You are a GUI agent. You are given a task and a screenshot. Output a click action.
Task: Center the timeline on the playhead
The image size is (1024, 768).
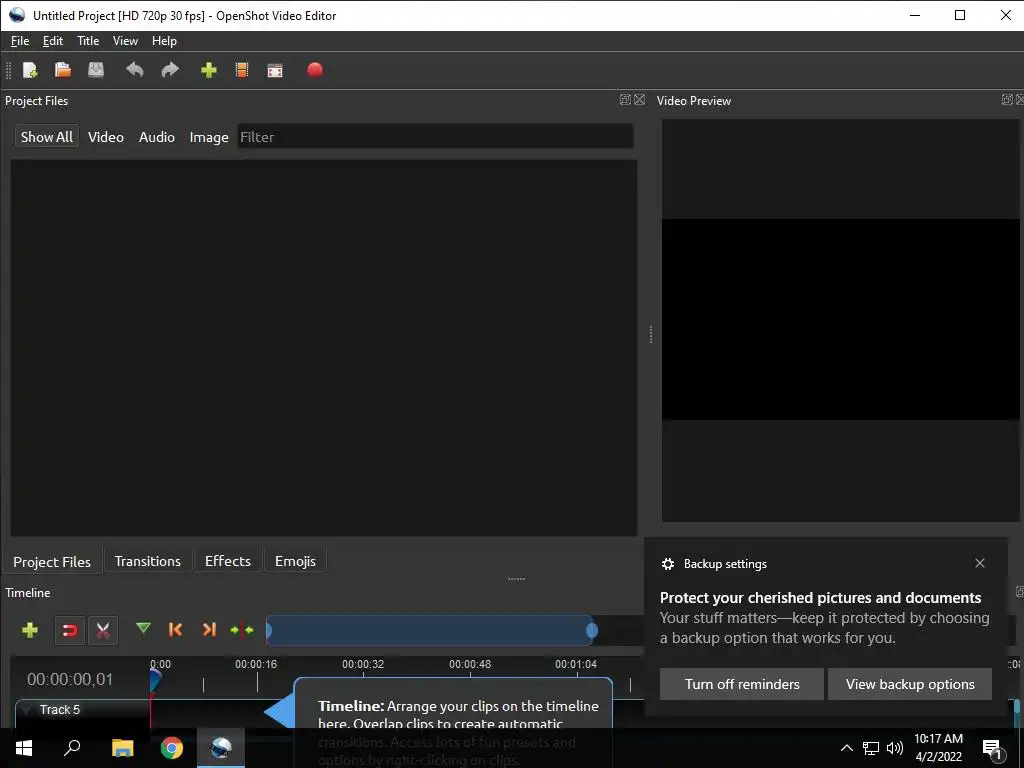[242, 630]
